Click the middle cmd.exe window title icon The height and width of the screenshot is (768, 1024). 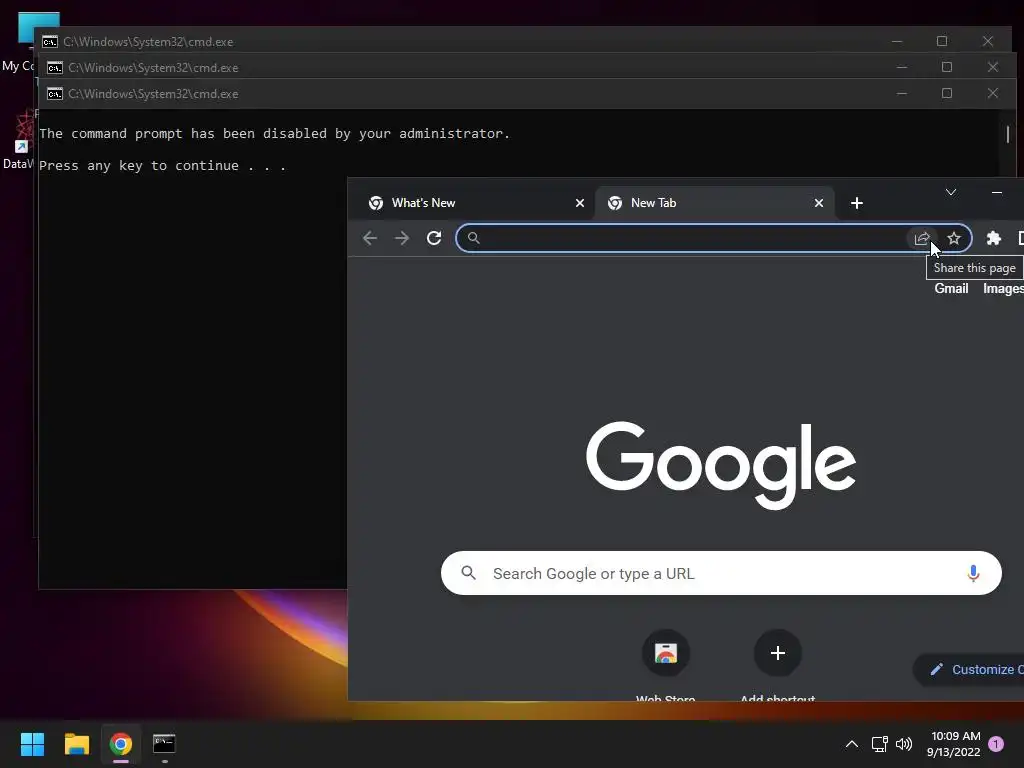[x=55, y=68]
